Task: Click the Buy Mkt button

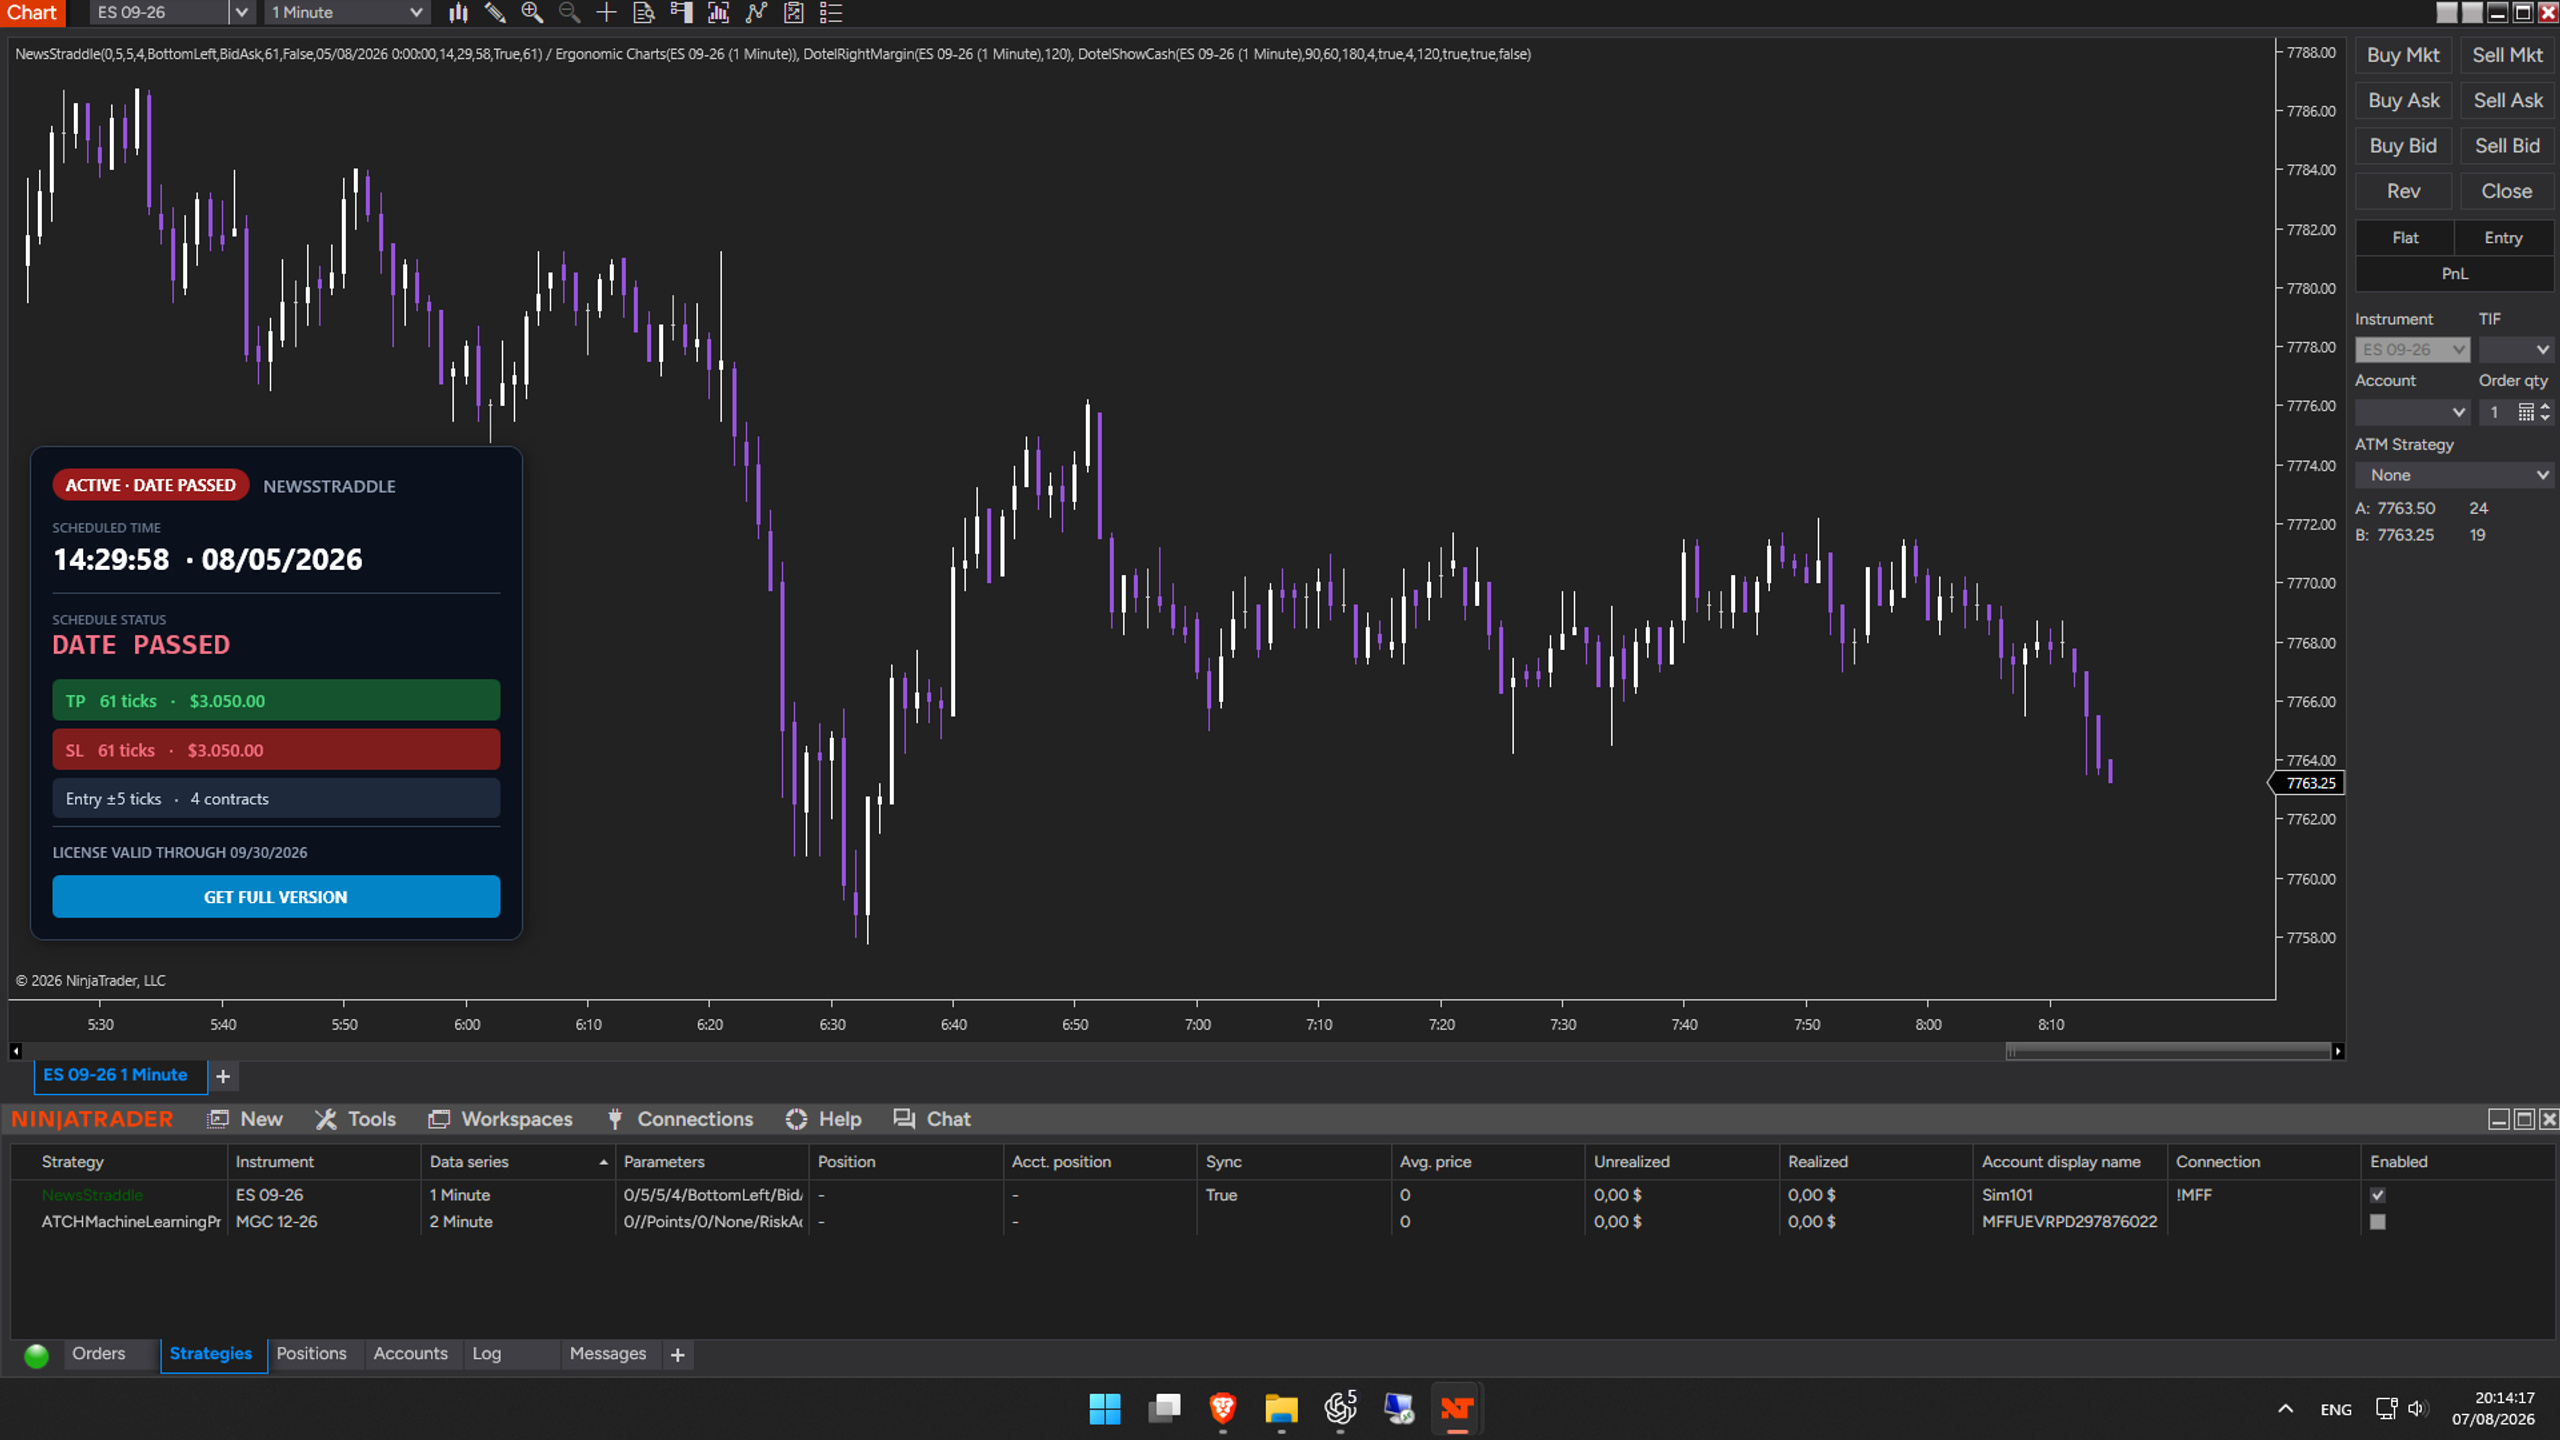Action: pyautogui.click(x=2403, y=55)
